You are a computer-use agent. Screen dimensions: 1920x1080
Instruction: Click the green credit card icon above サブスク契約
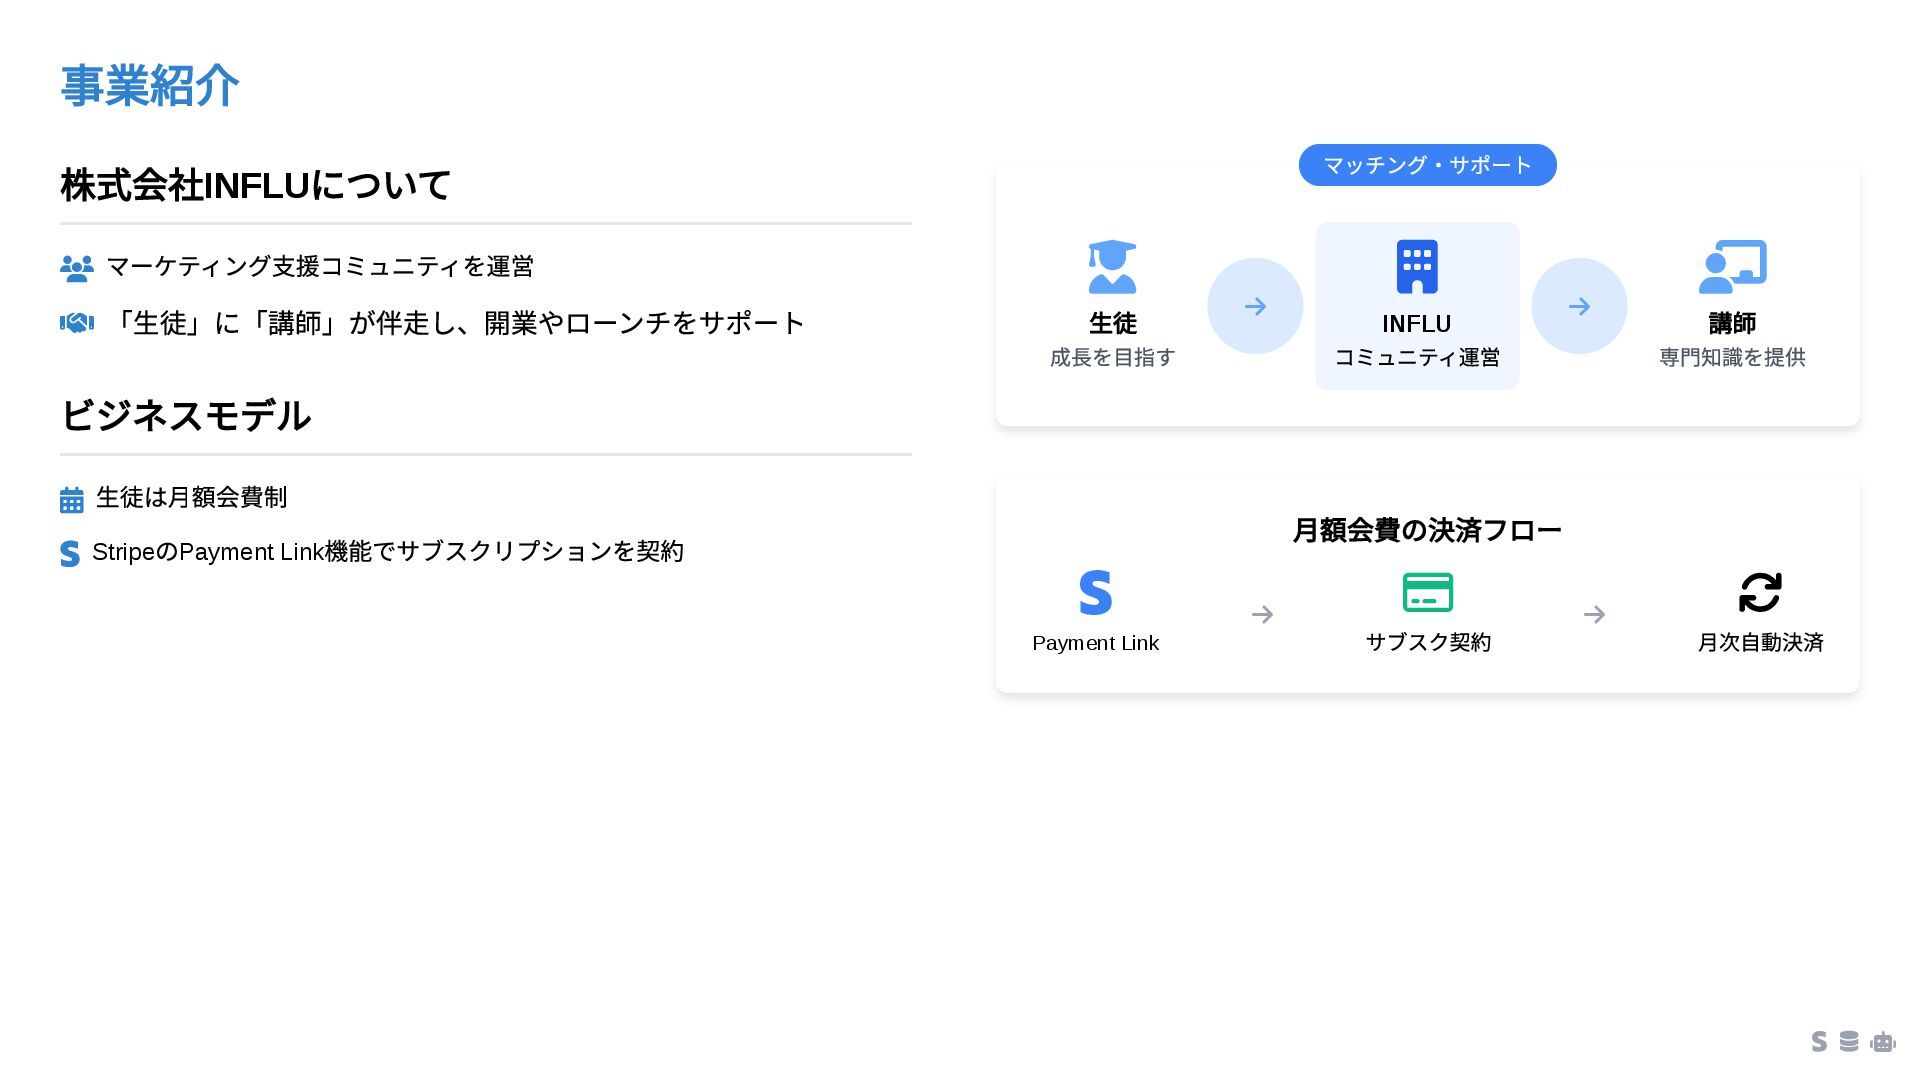tap(1428, 592)
